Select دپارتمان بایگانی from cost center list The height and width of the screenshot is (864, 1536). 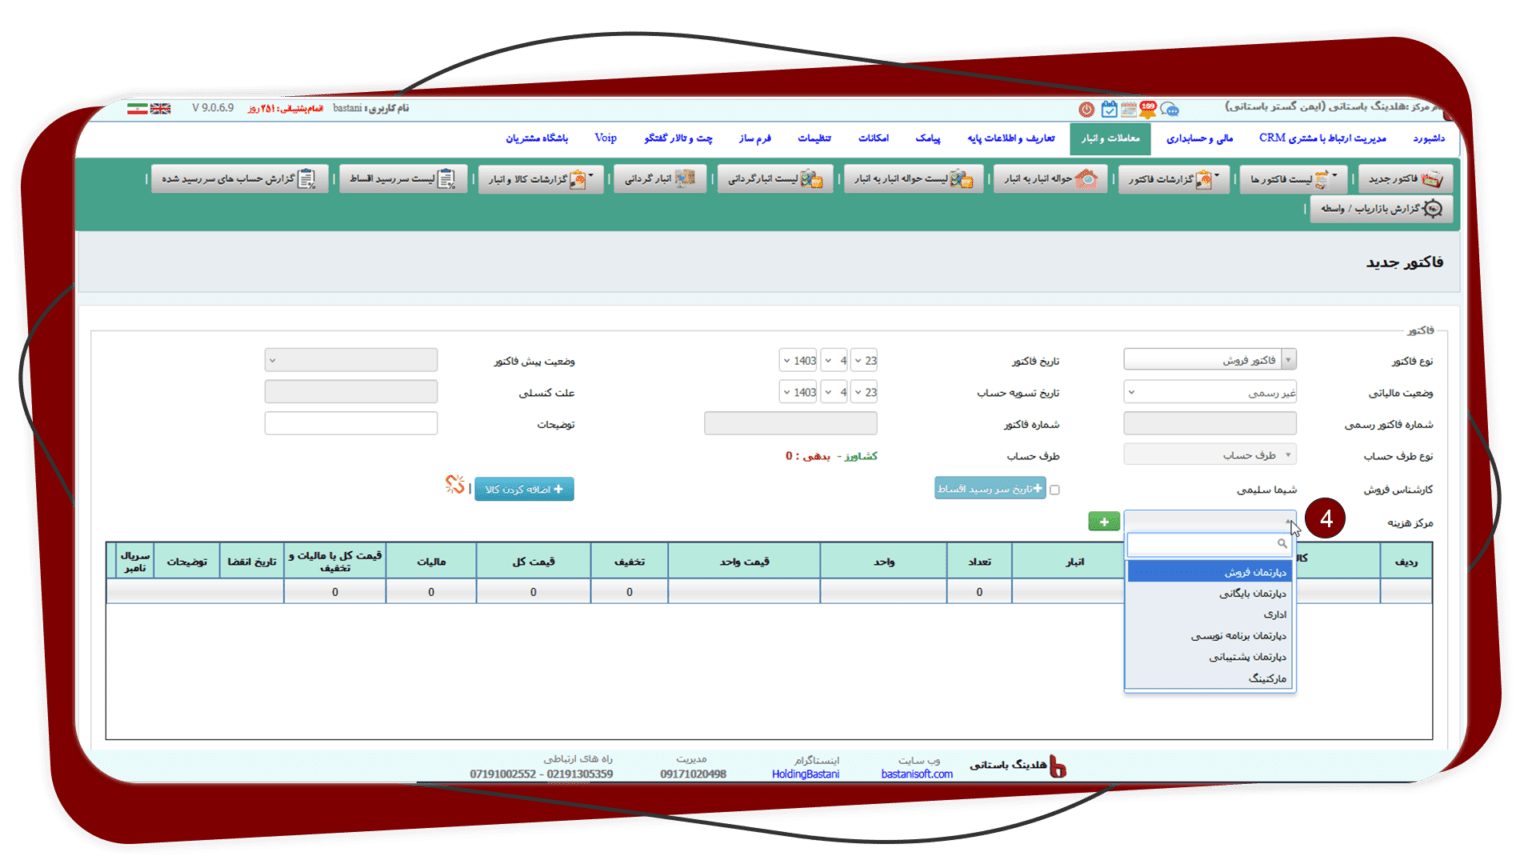(1210, 593)
